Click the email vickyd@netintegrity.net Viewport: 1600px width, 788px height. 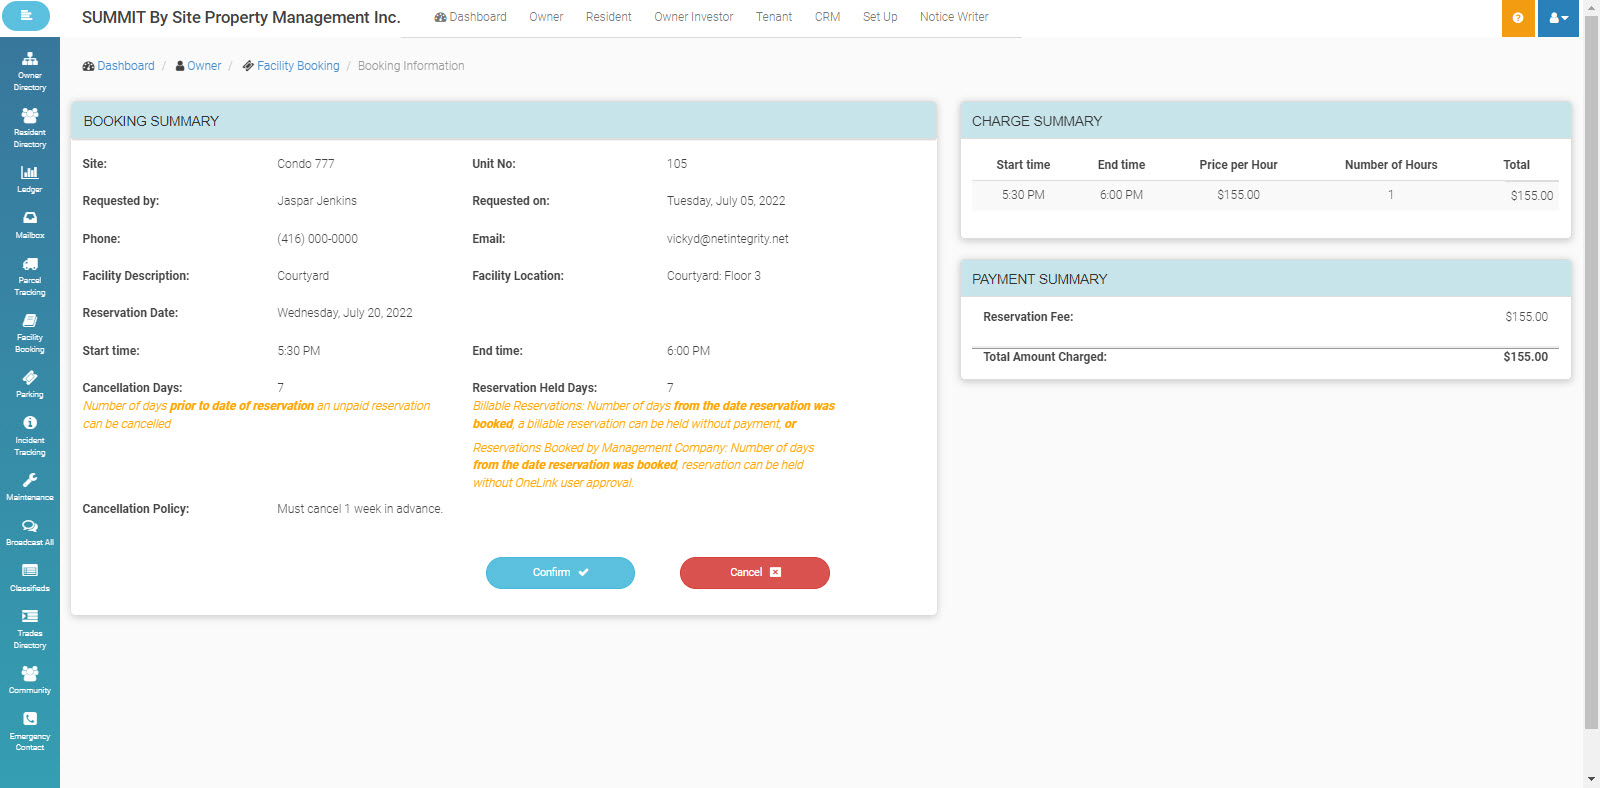pyautogui.click(x=728, y=239)
